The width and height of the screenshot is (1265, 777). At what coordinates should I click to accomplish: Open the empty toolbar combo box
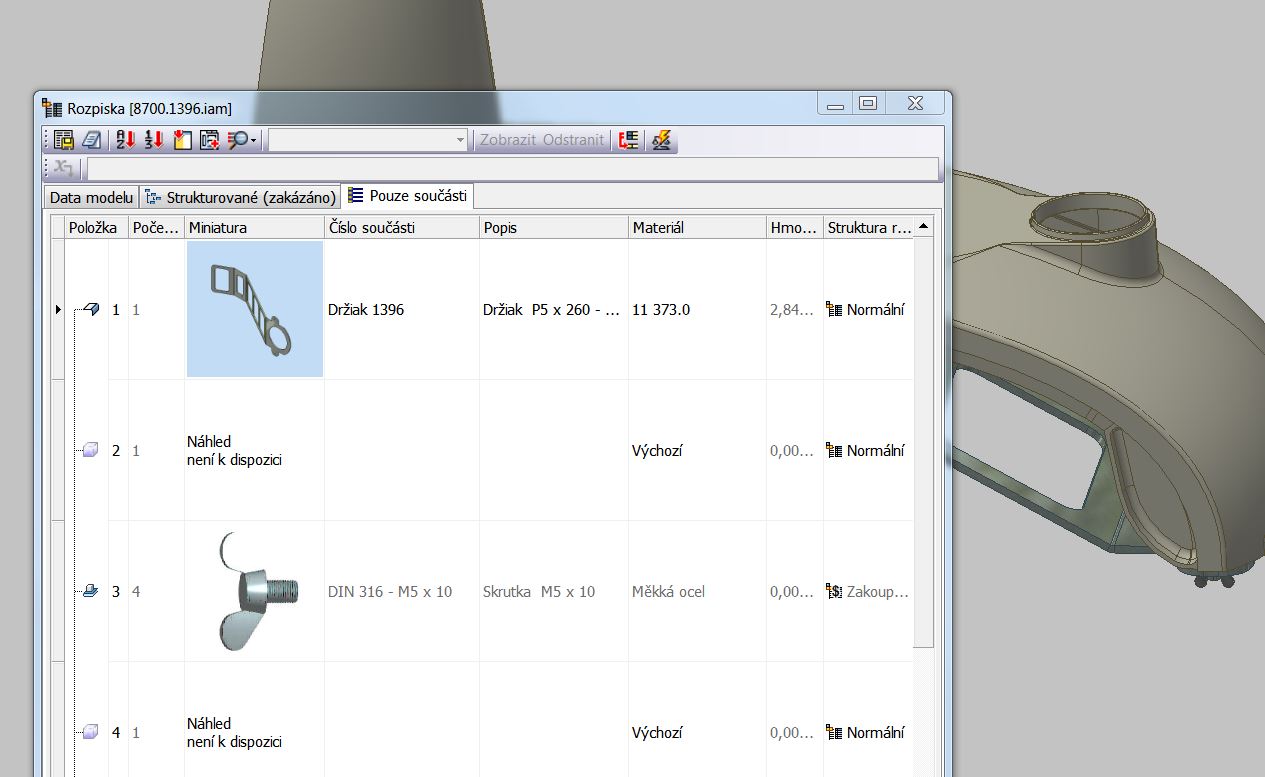click(x=368, y=140)
